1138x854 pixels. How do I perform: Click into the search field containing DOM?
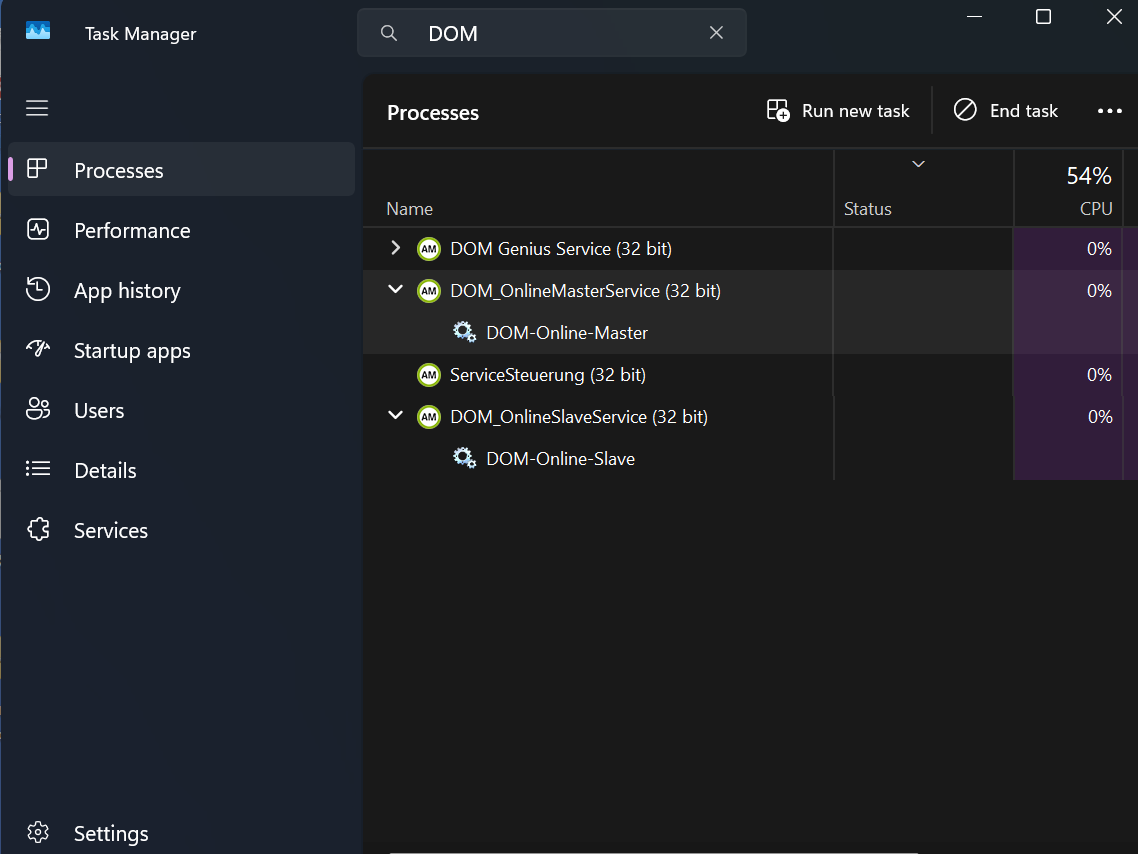(x=560, y=33)
